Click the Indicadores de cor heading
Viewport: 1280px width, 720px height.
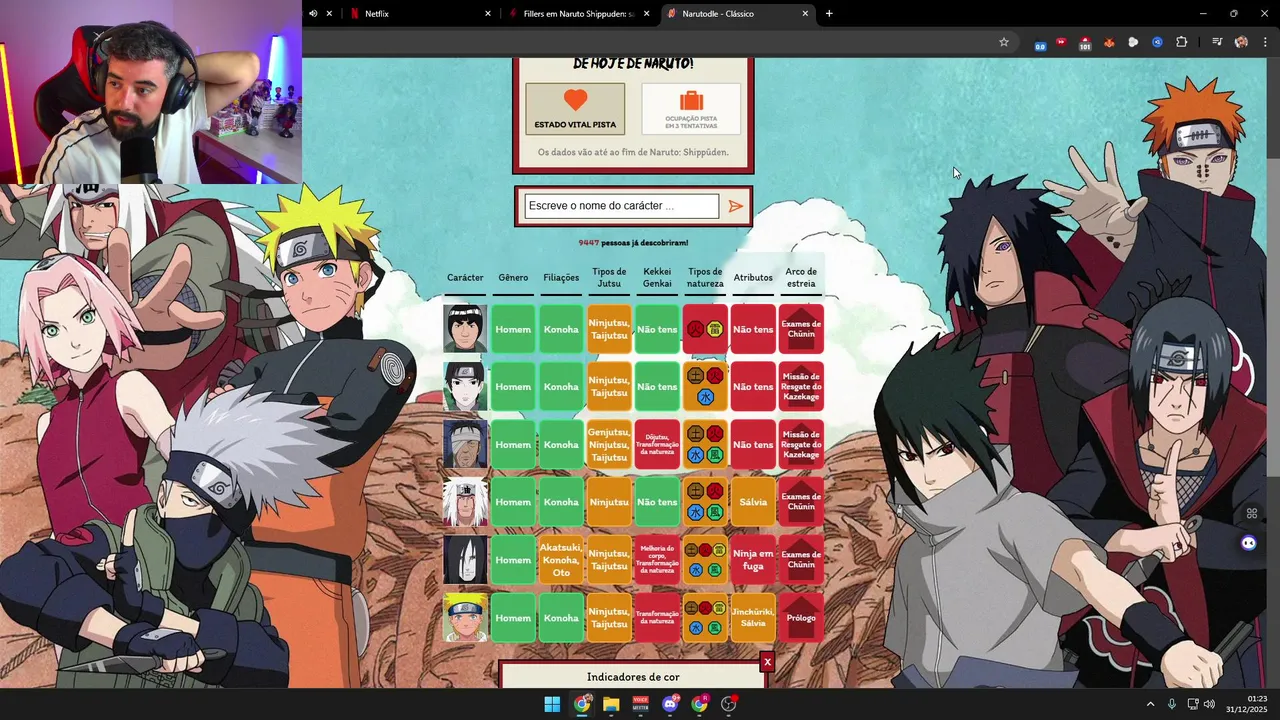click(x=633, y=677)
